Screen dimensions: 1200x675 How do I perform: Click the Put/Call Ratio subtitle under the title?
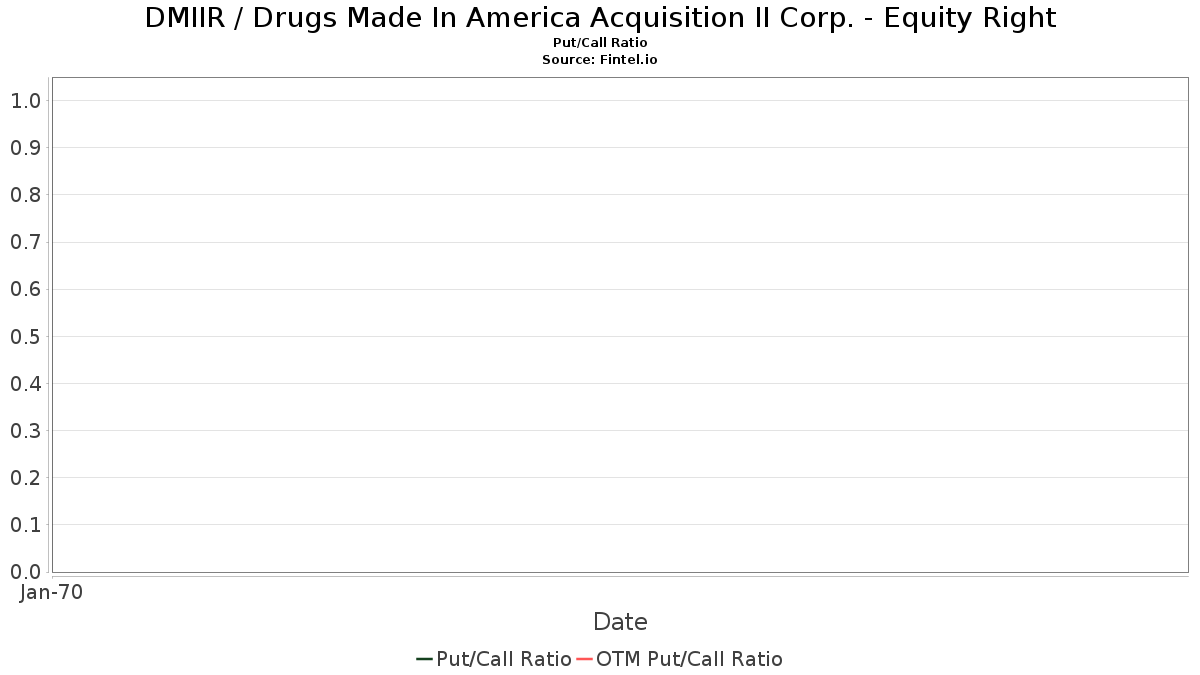click(x=600, y=43)
